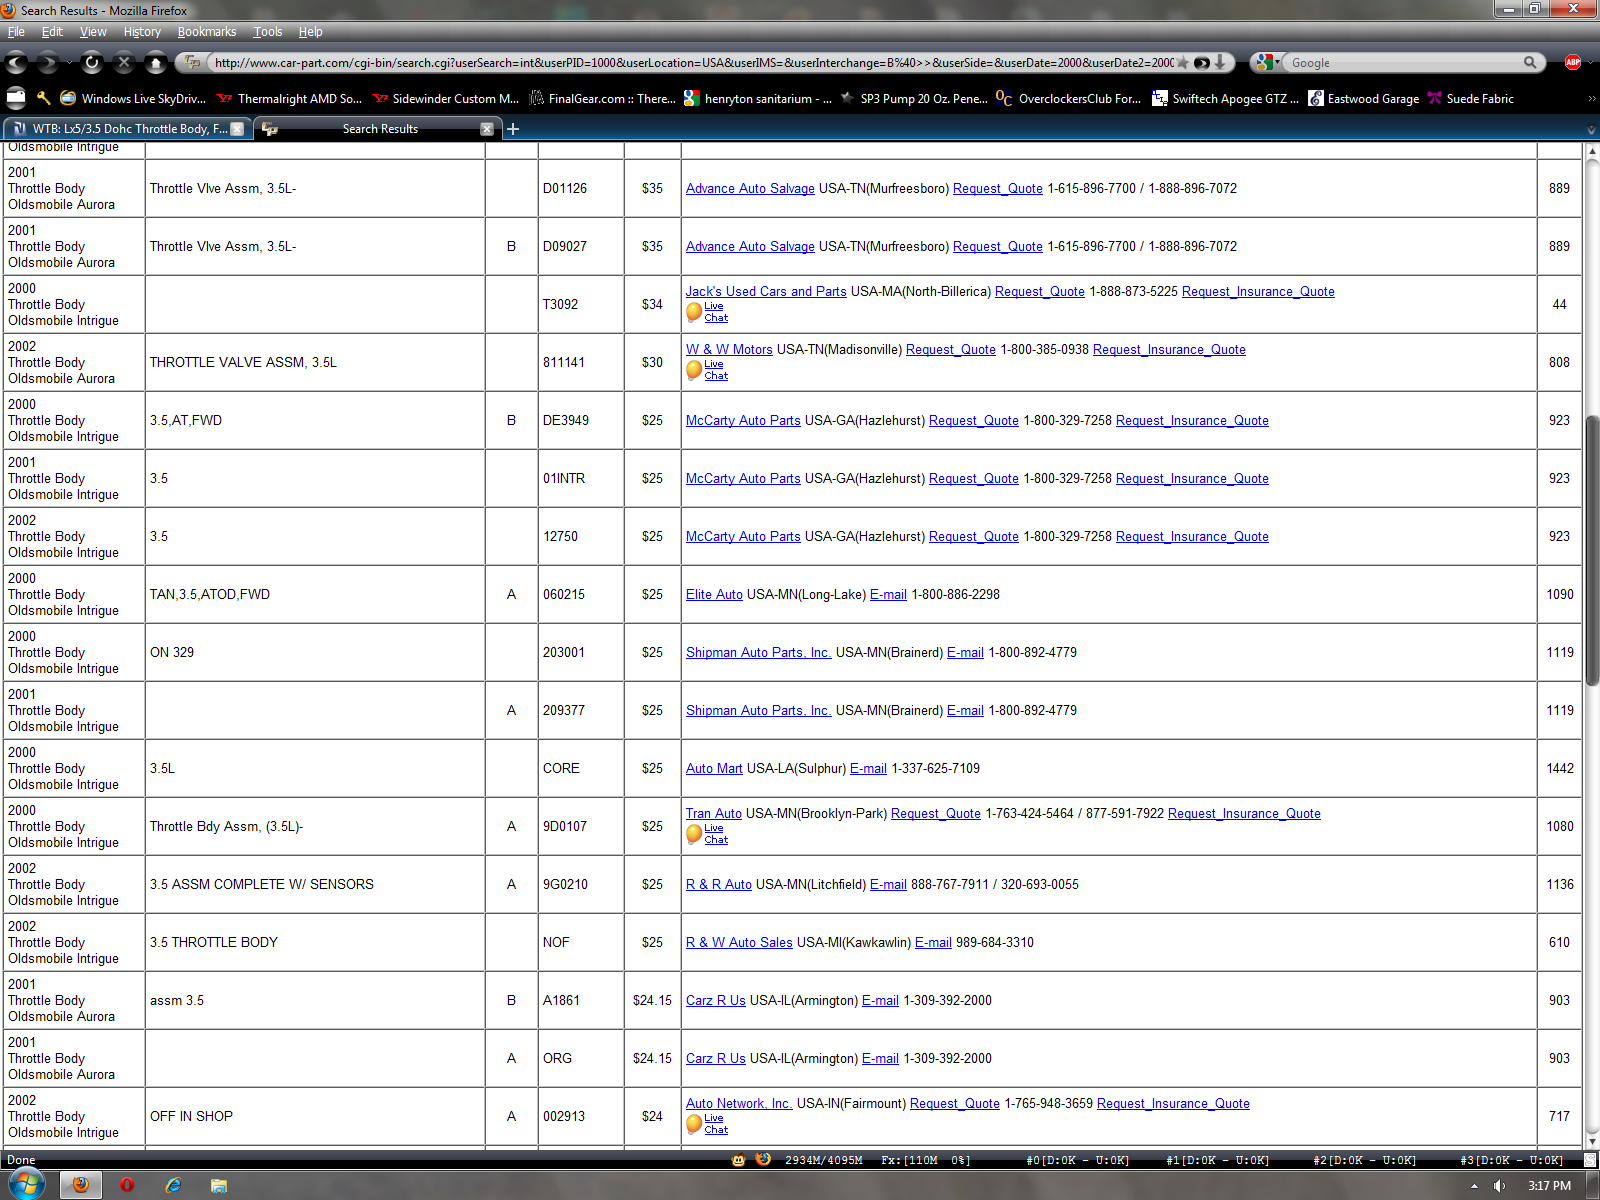Click the Firefox icon in the status bar
The height and width of the screenshot is (1200, 1600).
point(763,1159)
